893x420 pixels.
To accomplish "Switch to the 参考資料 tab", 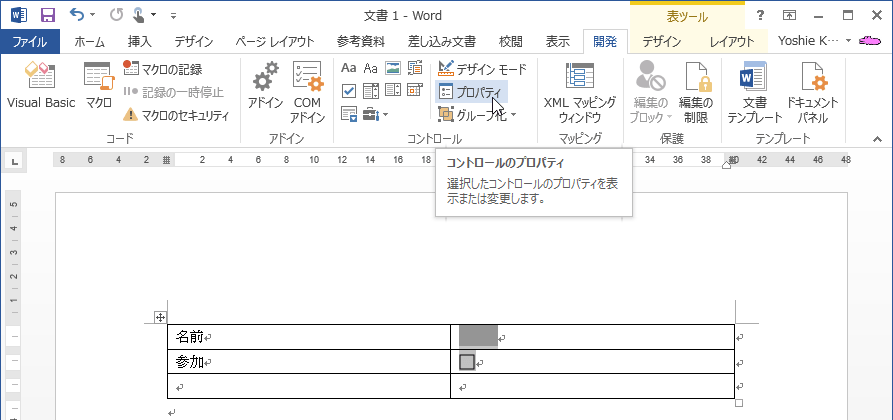I will [x=361, y=41].
